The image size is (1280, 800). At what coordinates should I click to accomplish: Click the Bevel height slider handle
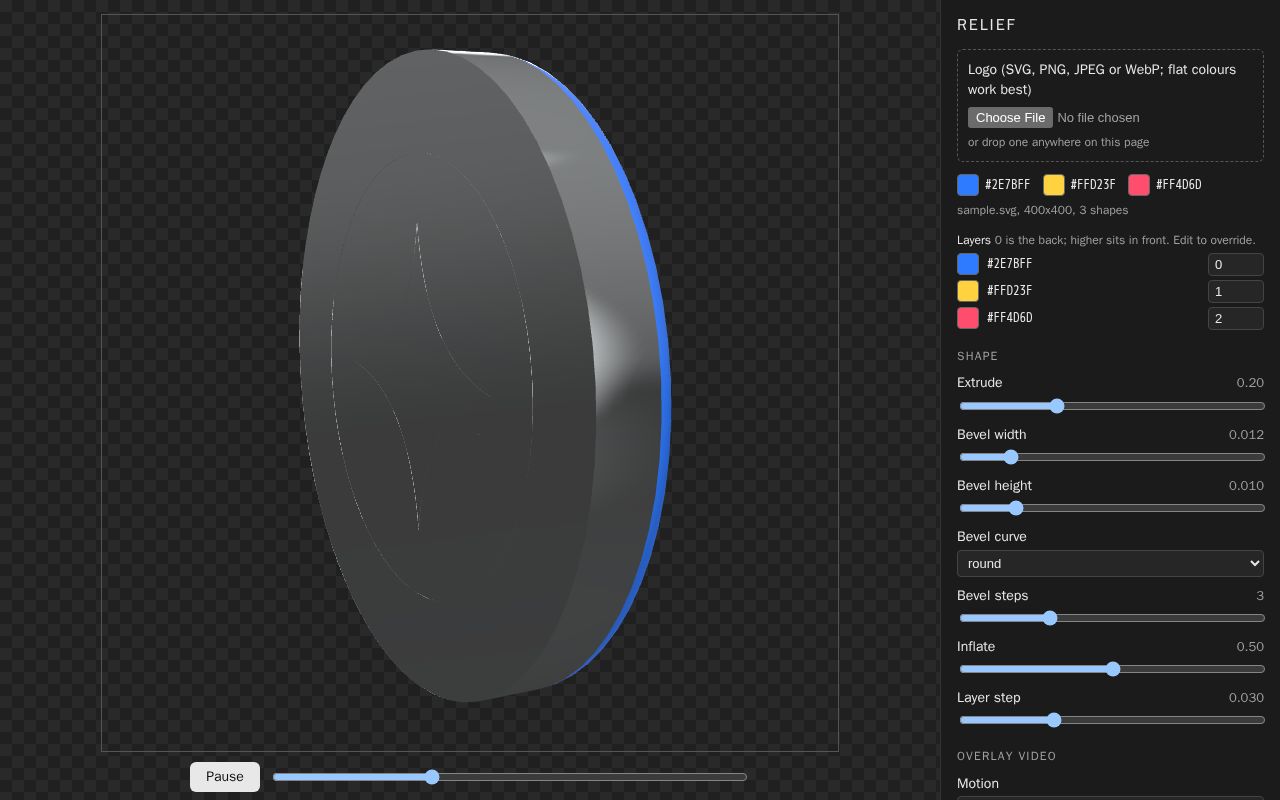point(1016,508)
